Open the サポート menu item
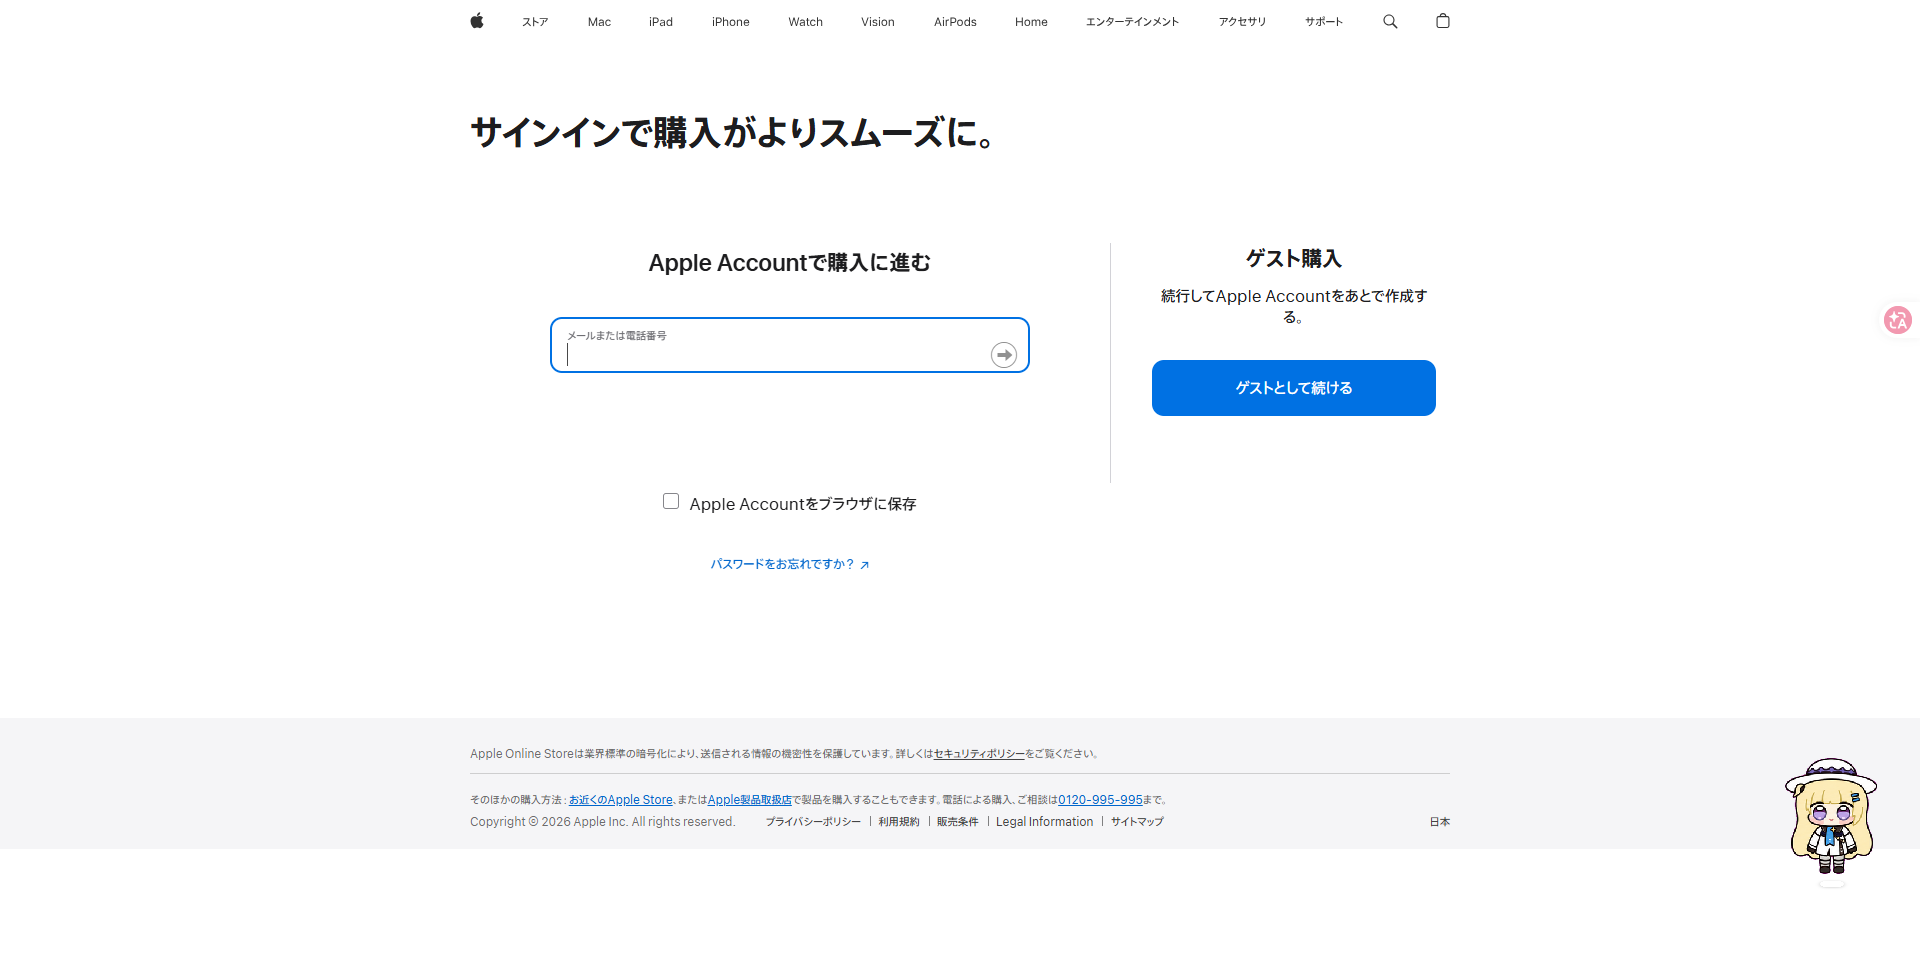Screen dimensions: 1920x953 pyautogui.click(x=1324, y=22)
